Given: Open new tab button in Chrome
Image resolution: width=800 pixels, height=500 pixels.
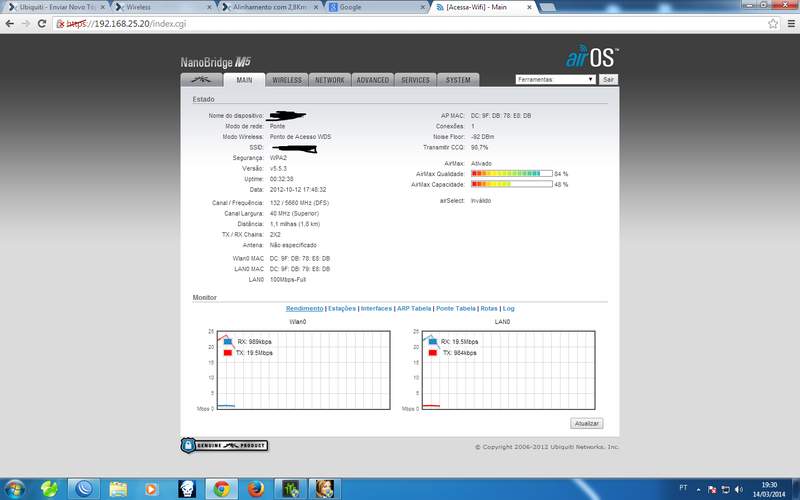Looking at the screenshot, I should click(547, 7).
